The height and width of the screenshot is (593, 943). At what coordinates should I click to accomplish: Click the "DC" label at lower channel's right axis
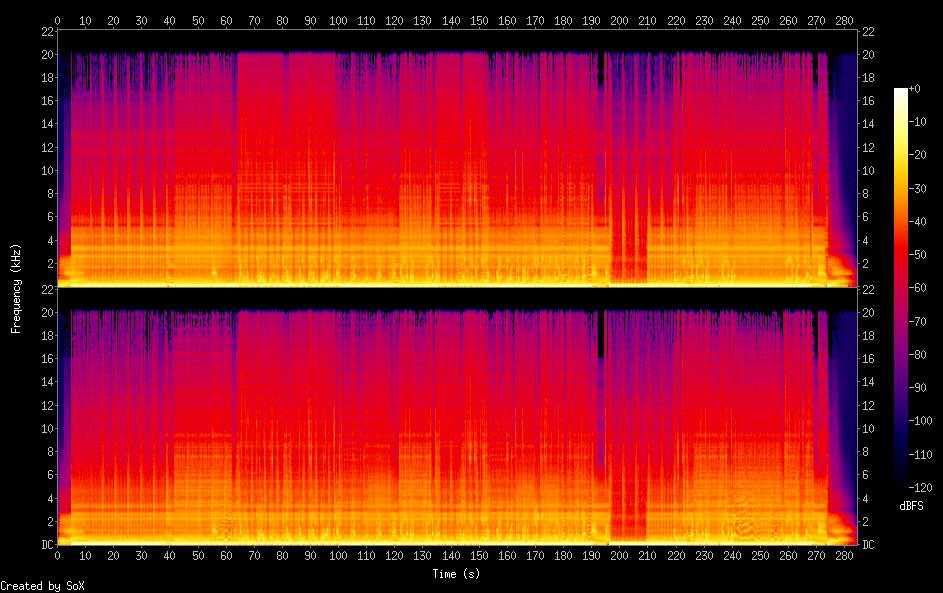click(867, 544)
